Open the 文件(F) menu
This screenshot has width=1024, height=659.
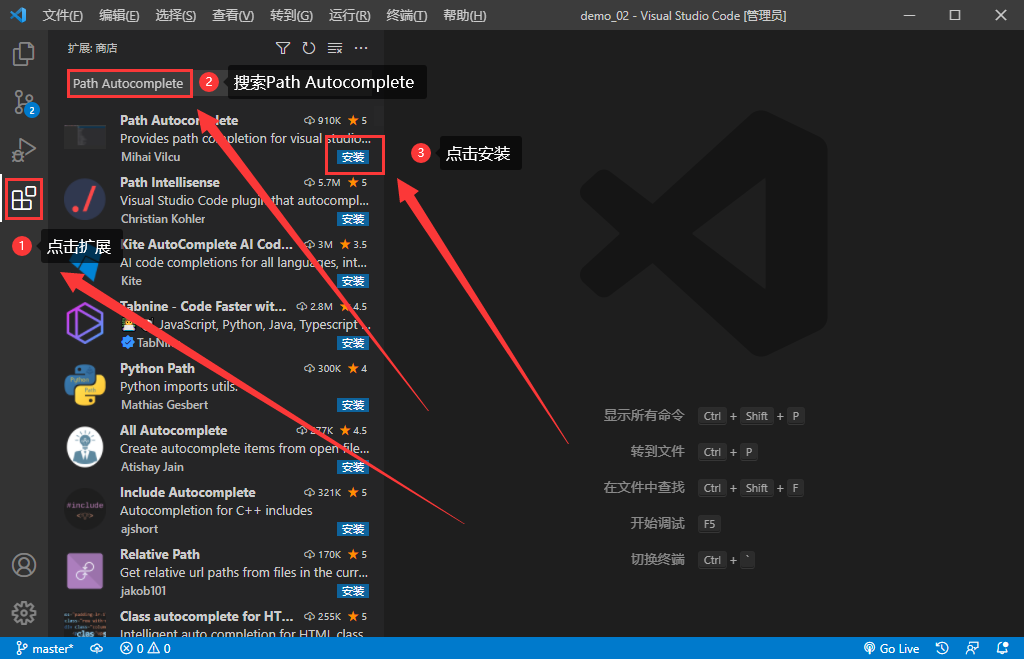63,16
